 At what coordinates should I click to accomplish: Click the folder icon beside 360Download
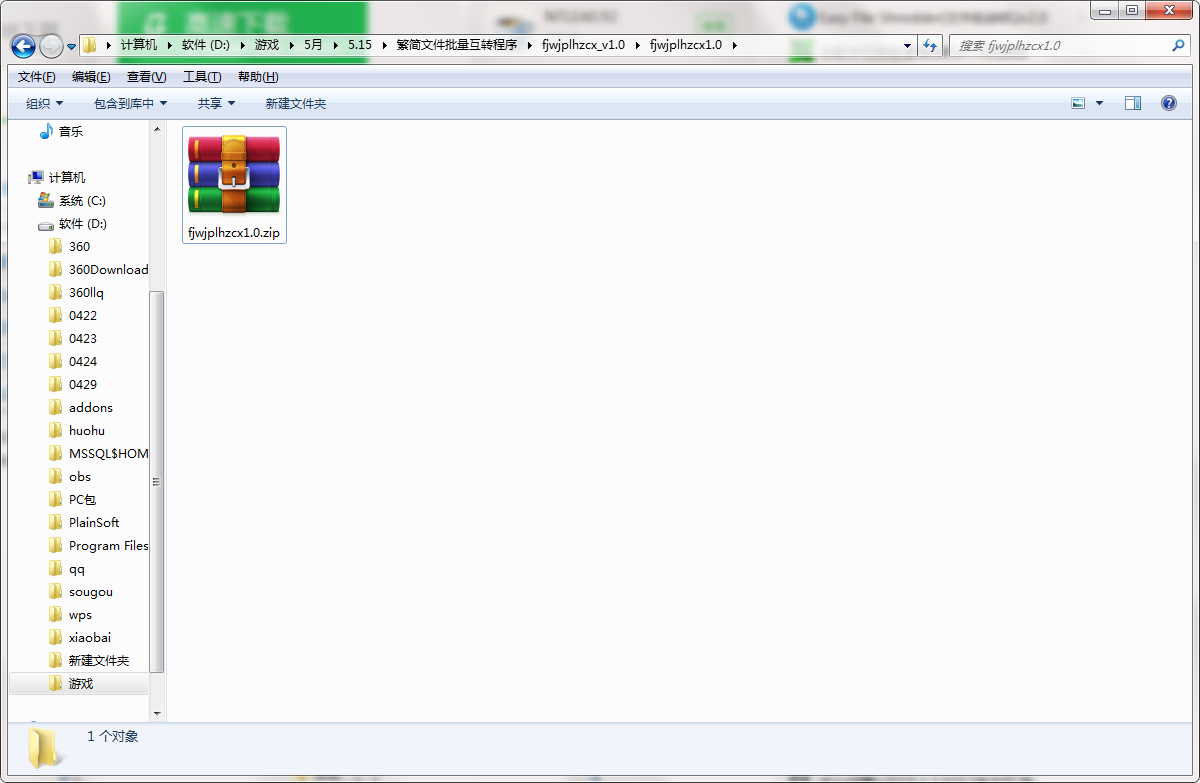56,269
